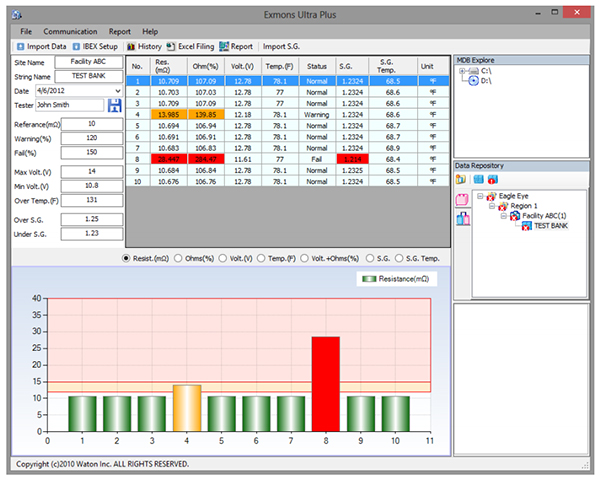The image size is (600, 481).
Task: Open the Help menu
Action: pyautogui.click(x=150, y=32)
